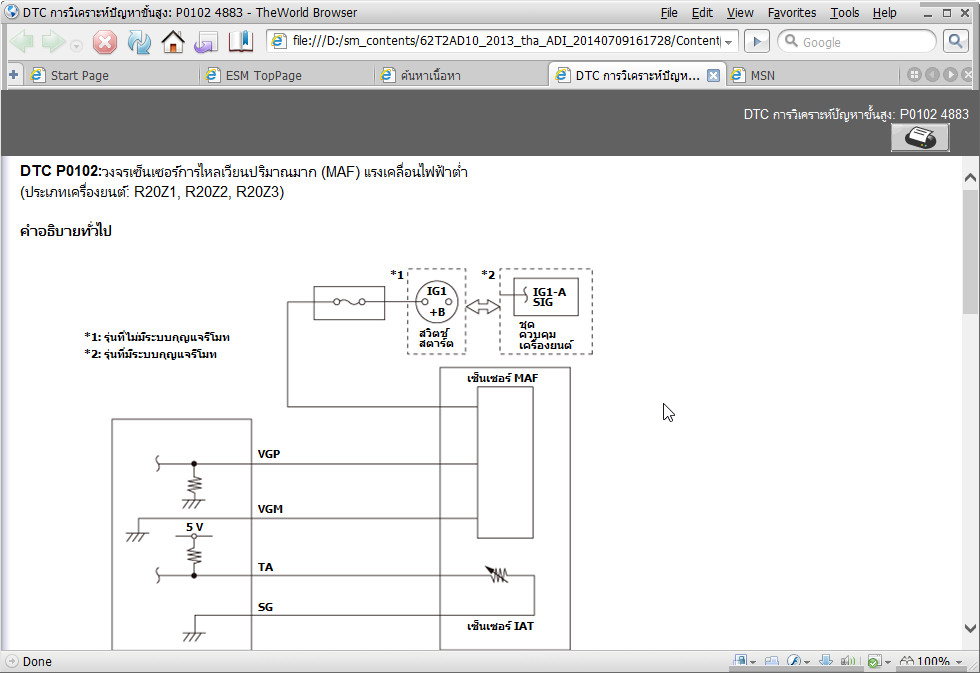This screenshot has height=673, width=980.
Task: Add a new tab with plus icon
Action: (13, 75)
